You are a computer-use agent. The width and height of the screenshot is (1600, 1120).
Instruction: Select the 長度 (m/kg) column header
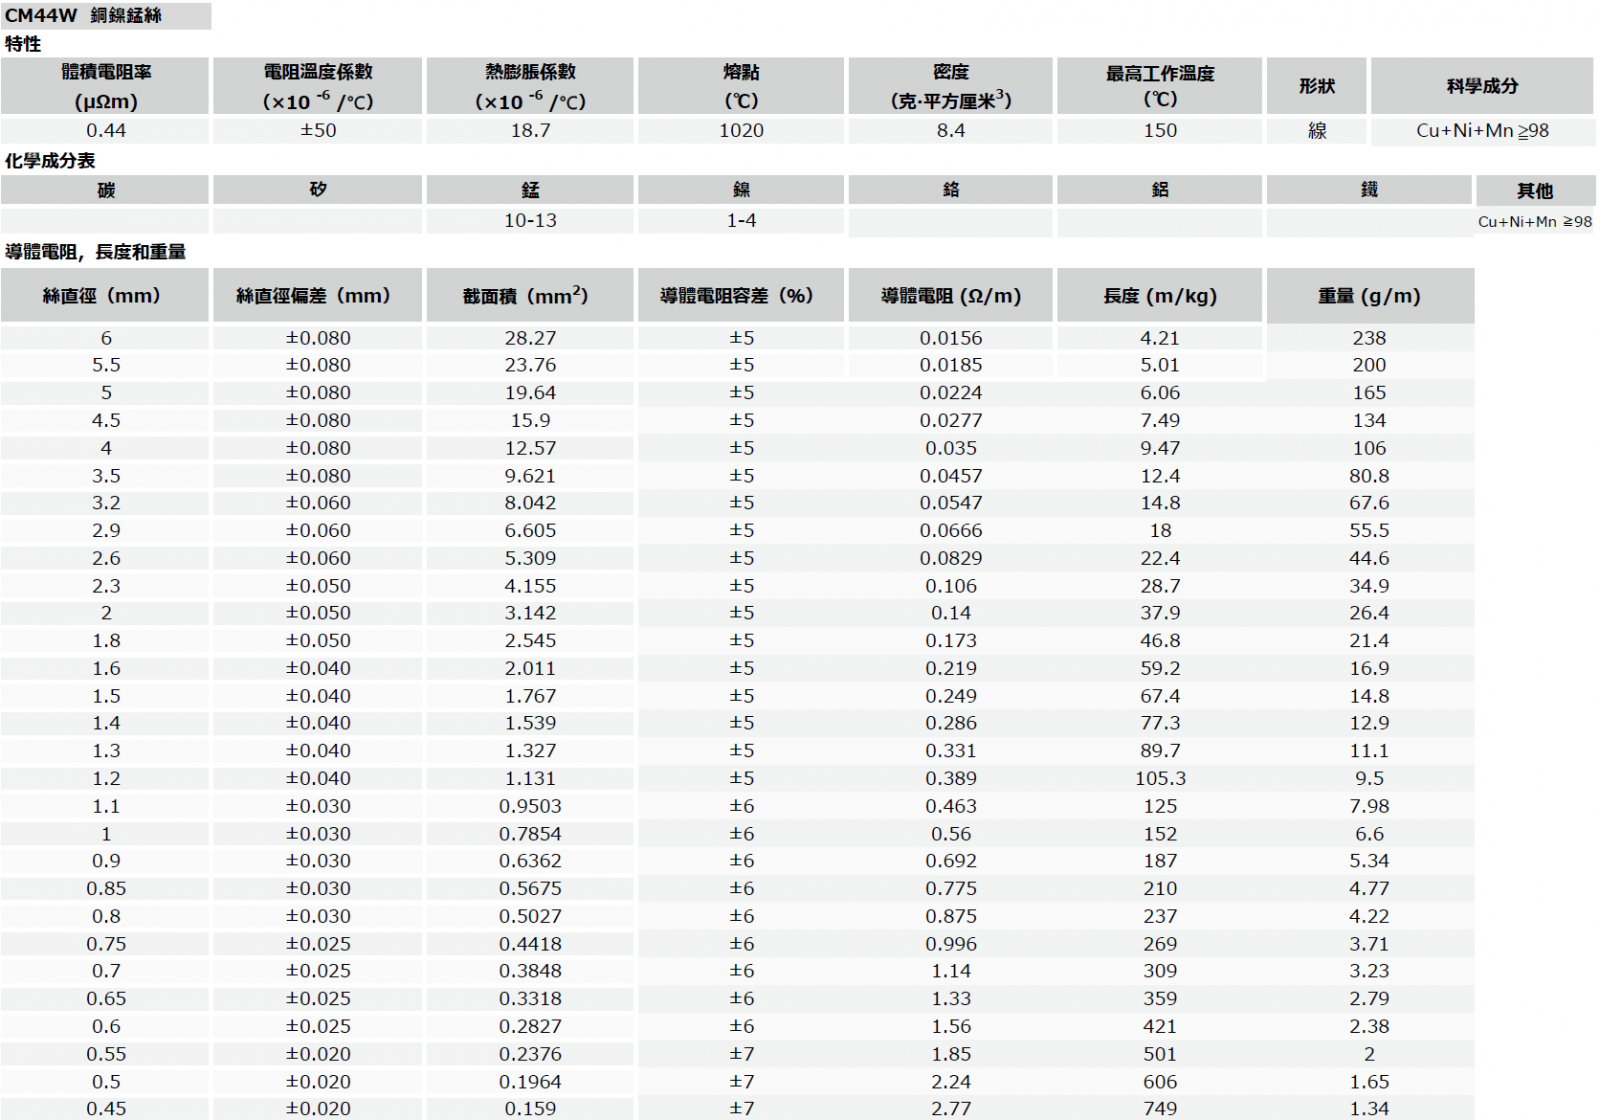point(1160,296)
